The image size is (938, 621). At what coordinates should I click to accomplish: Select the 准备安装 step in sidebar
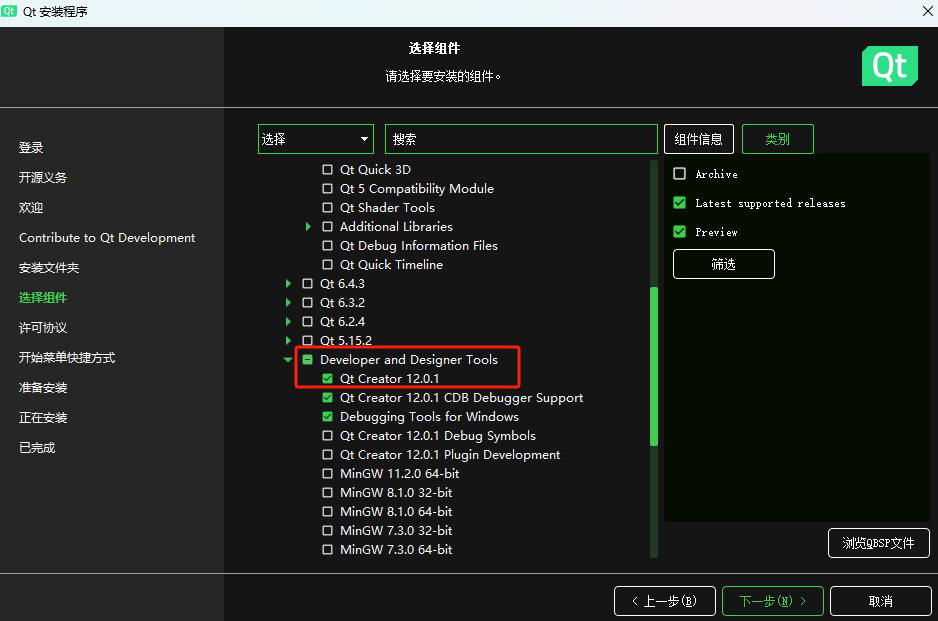coord(43,387)
